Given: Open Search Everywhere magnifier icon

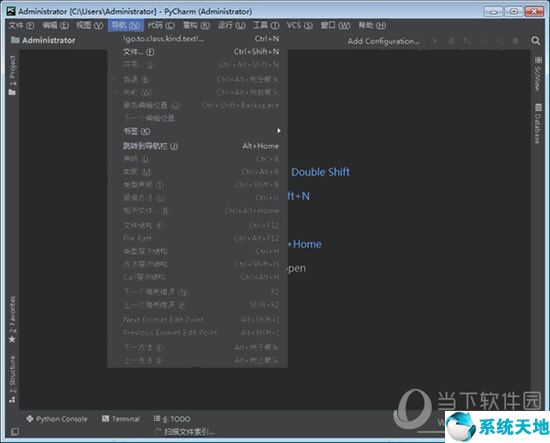Looking at the screenshot, I should (535, 41).
